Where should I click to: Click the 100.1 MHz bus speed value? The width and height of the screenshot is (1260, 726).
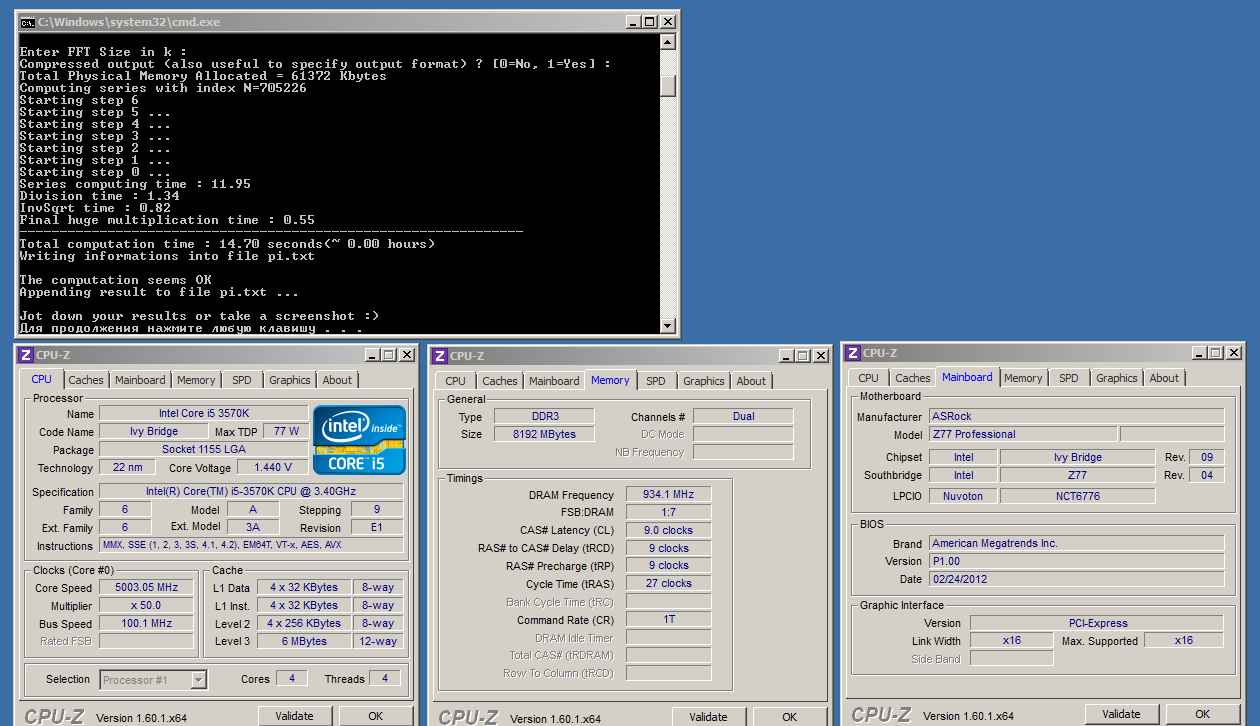146,624
